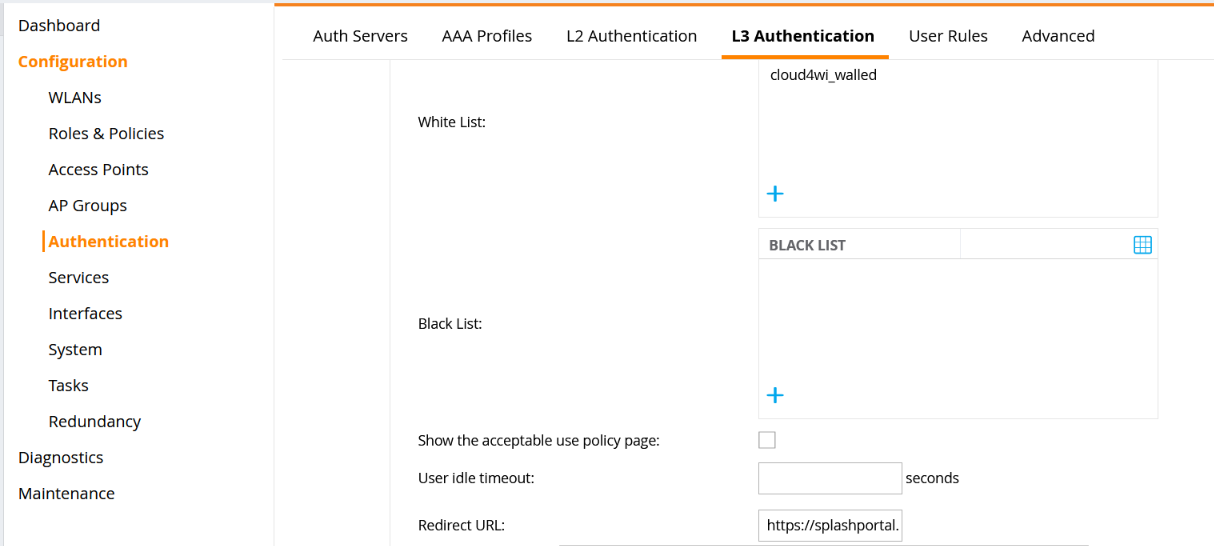
Task: Expand the Diagnostics section
Action: click(61, 457)
